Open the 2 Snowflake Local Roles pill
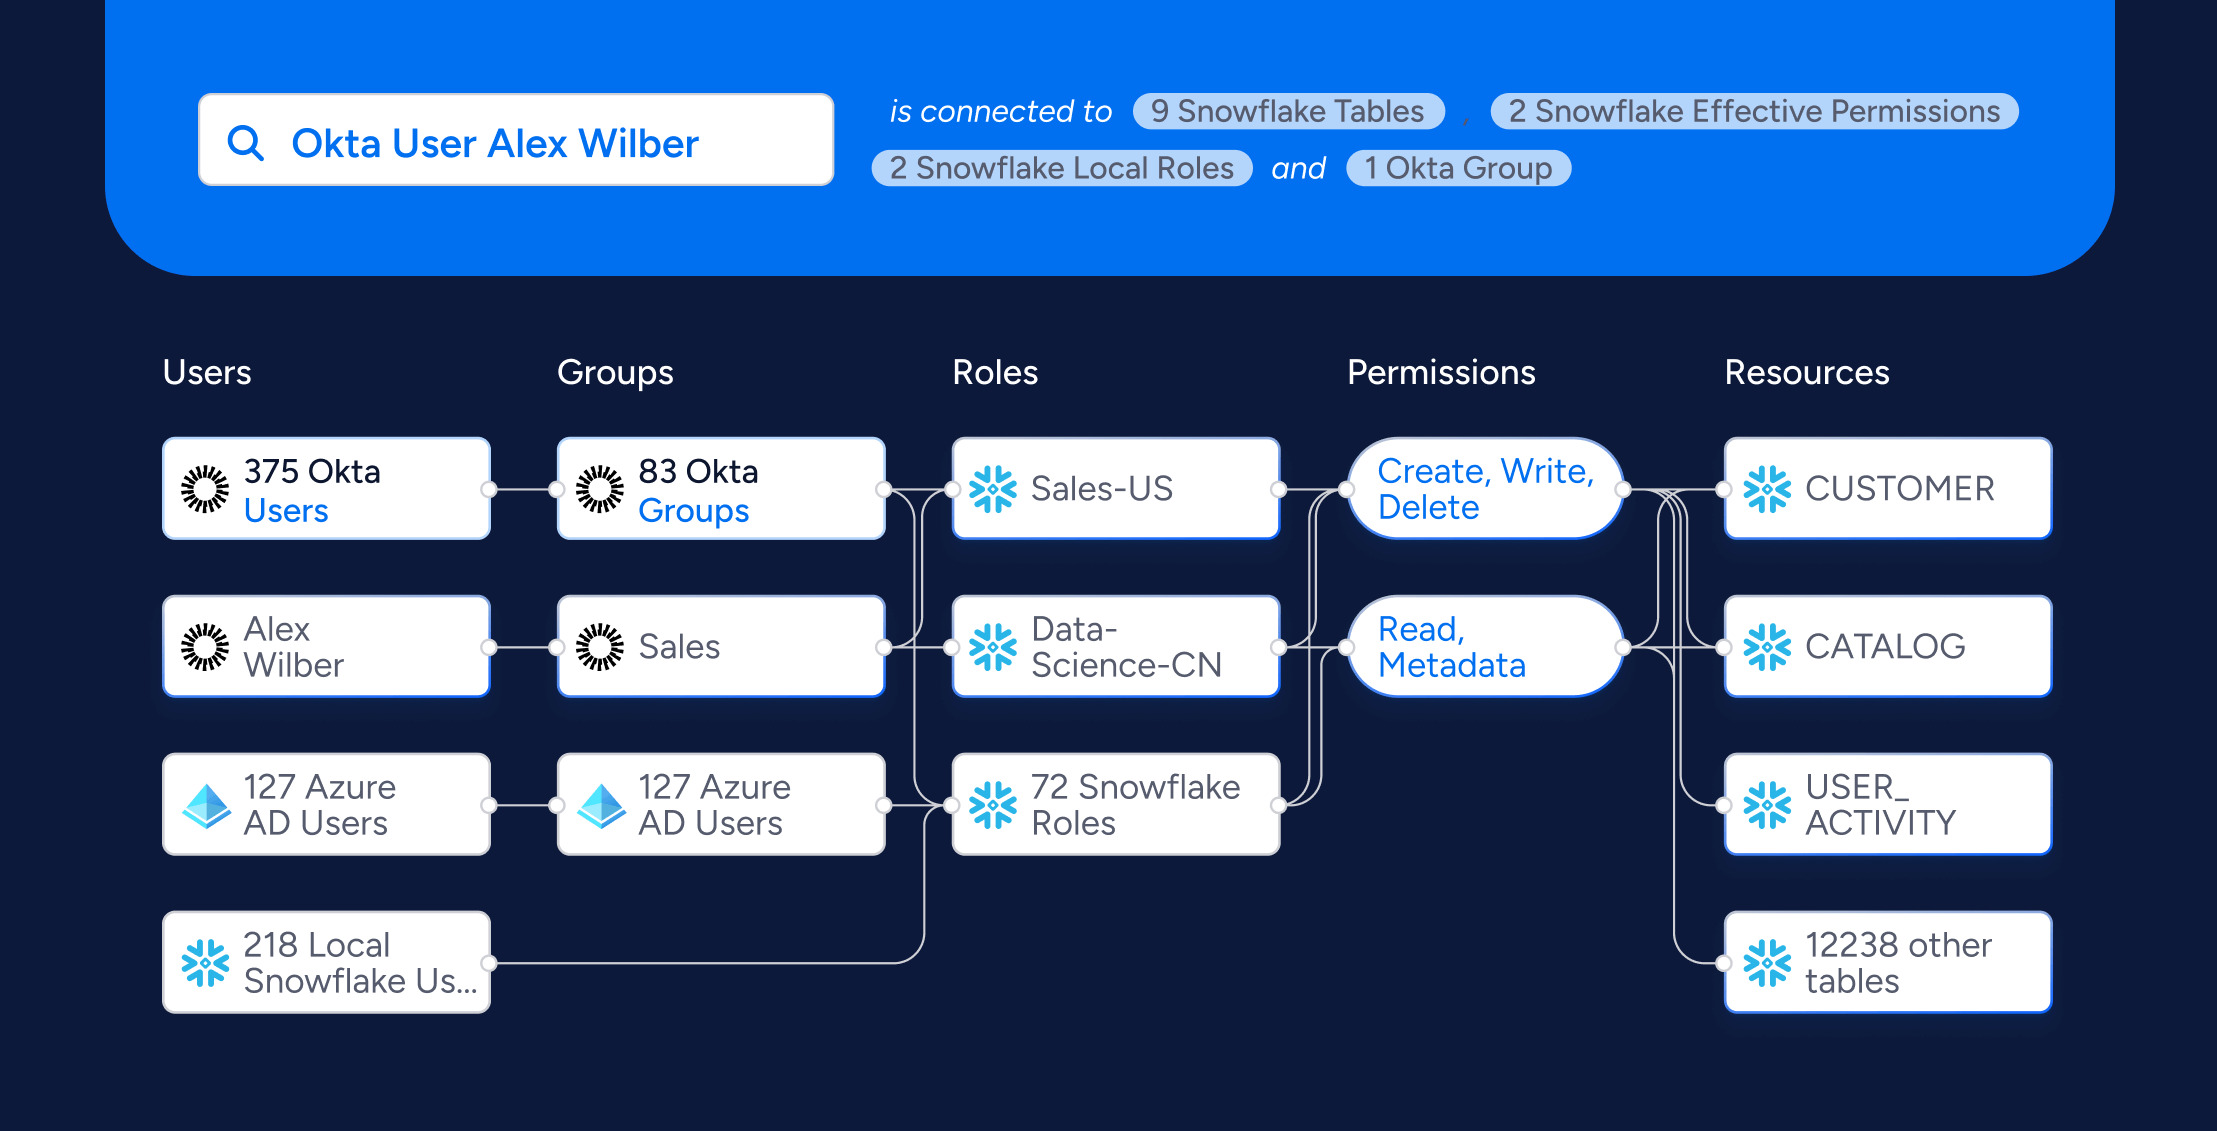Image resolution: width=2217 pixels, height=1131 pixels. point(1062,168)
